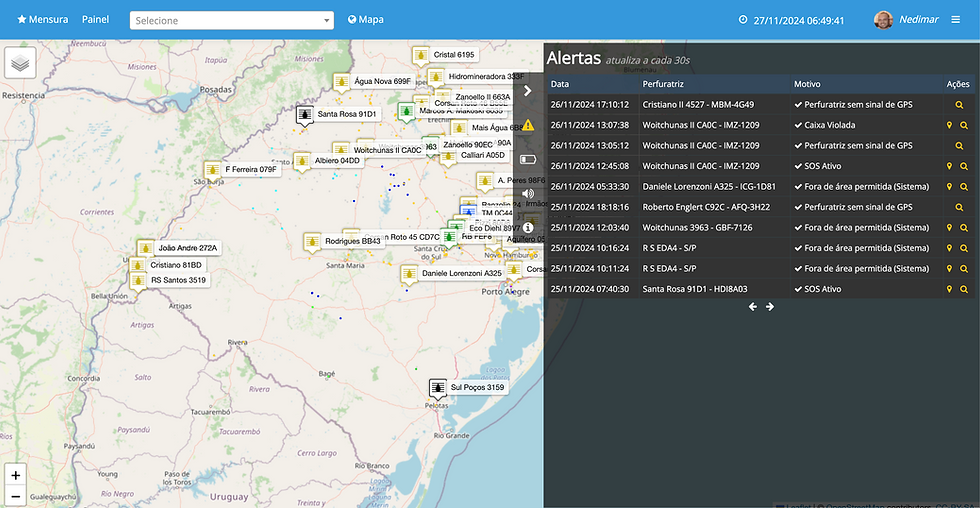Click the Ações column header
Screen dimensions: 980x508
click(958, 84)
